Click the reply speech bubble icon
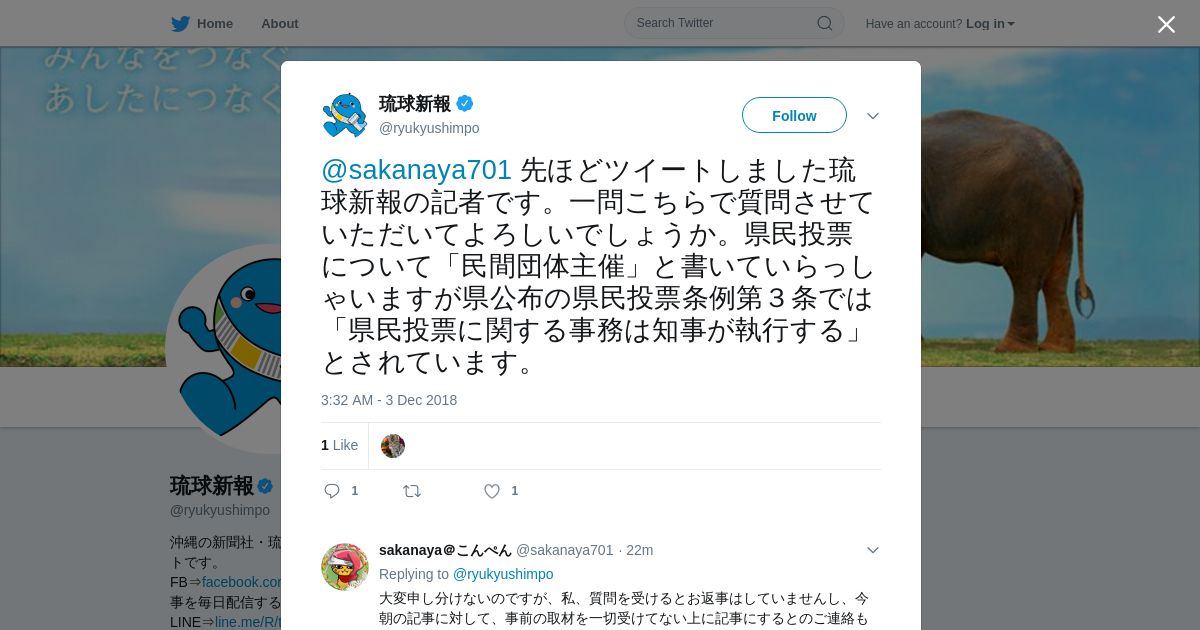1200x630 pixels. click(x=332, y=491)
